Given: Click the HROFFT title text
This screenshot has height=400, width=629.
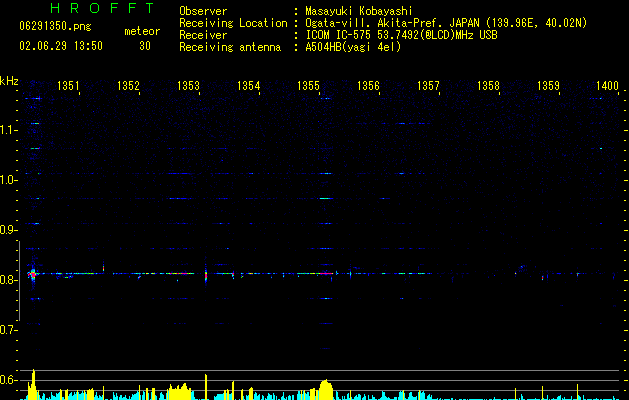Looking at the screenshot, I should (103, 8).
